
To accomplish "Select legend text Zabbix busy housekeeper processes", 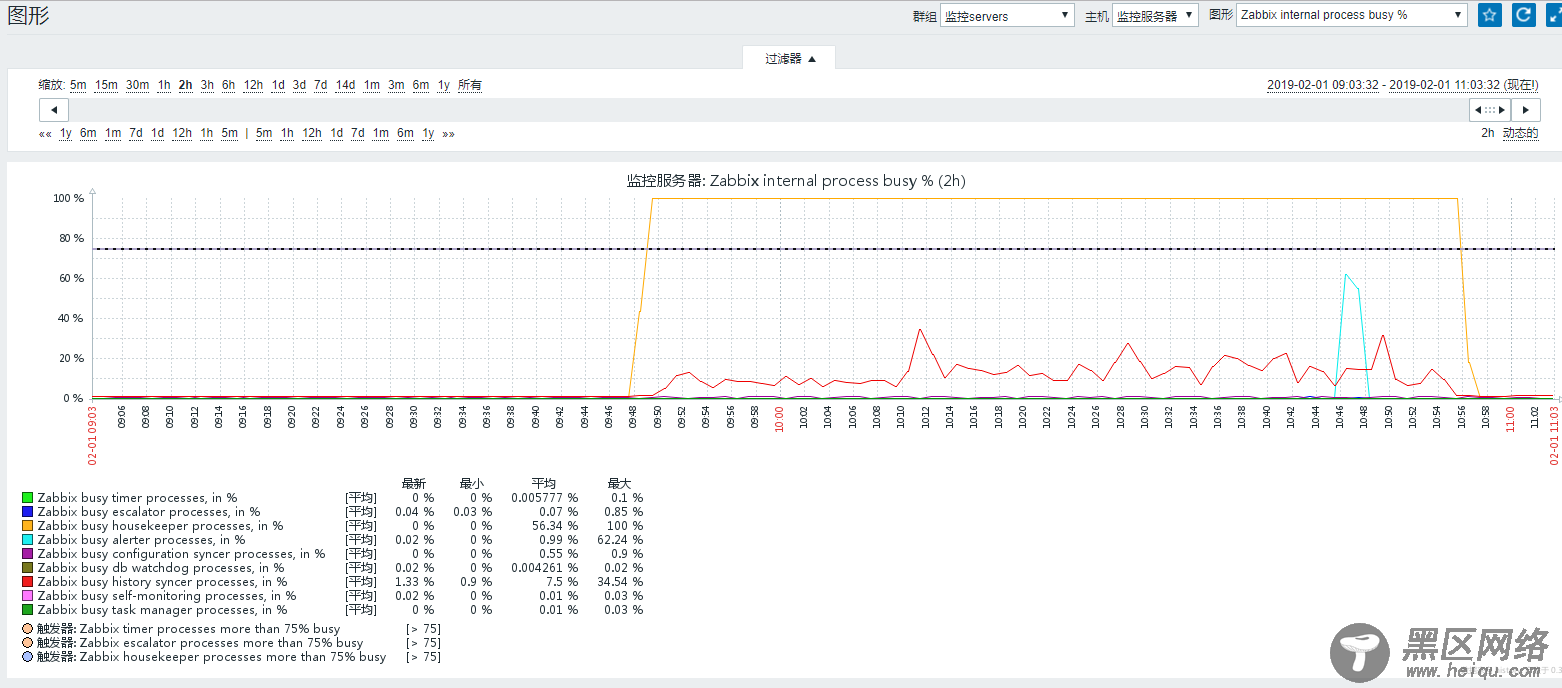I will pos(160,526).
